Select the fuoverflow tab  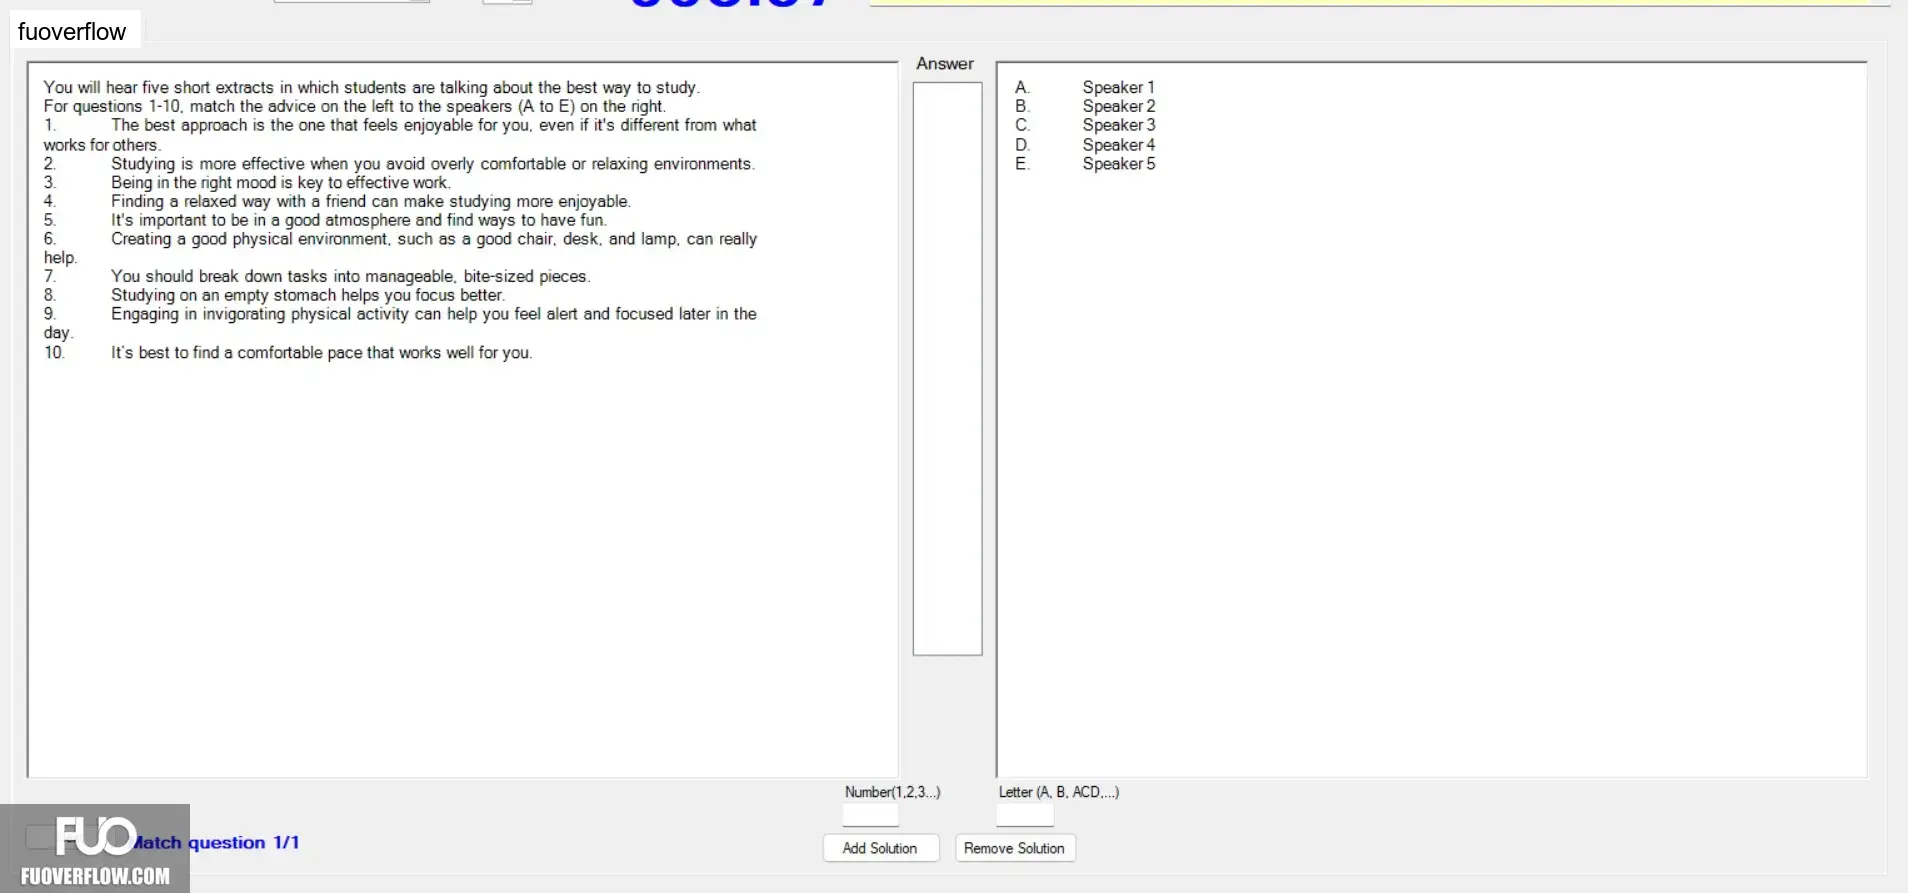point(72,32)
